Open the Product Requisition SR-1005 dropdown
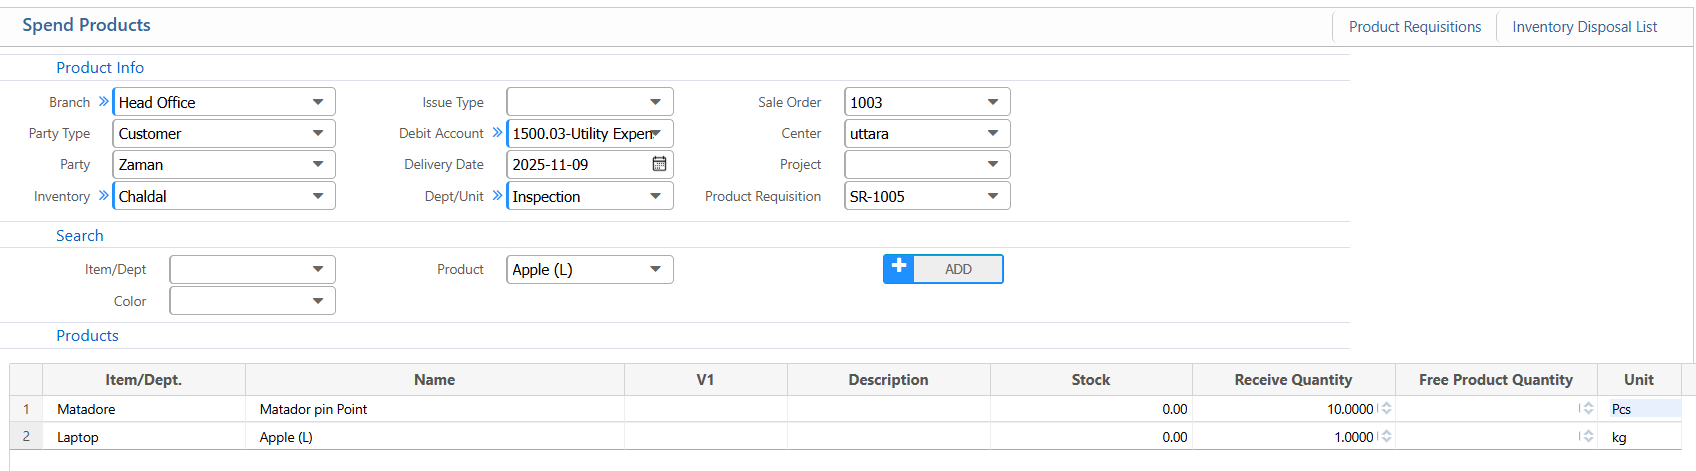Screen dimensions: 1696x471 [x=992, y=196]
